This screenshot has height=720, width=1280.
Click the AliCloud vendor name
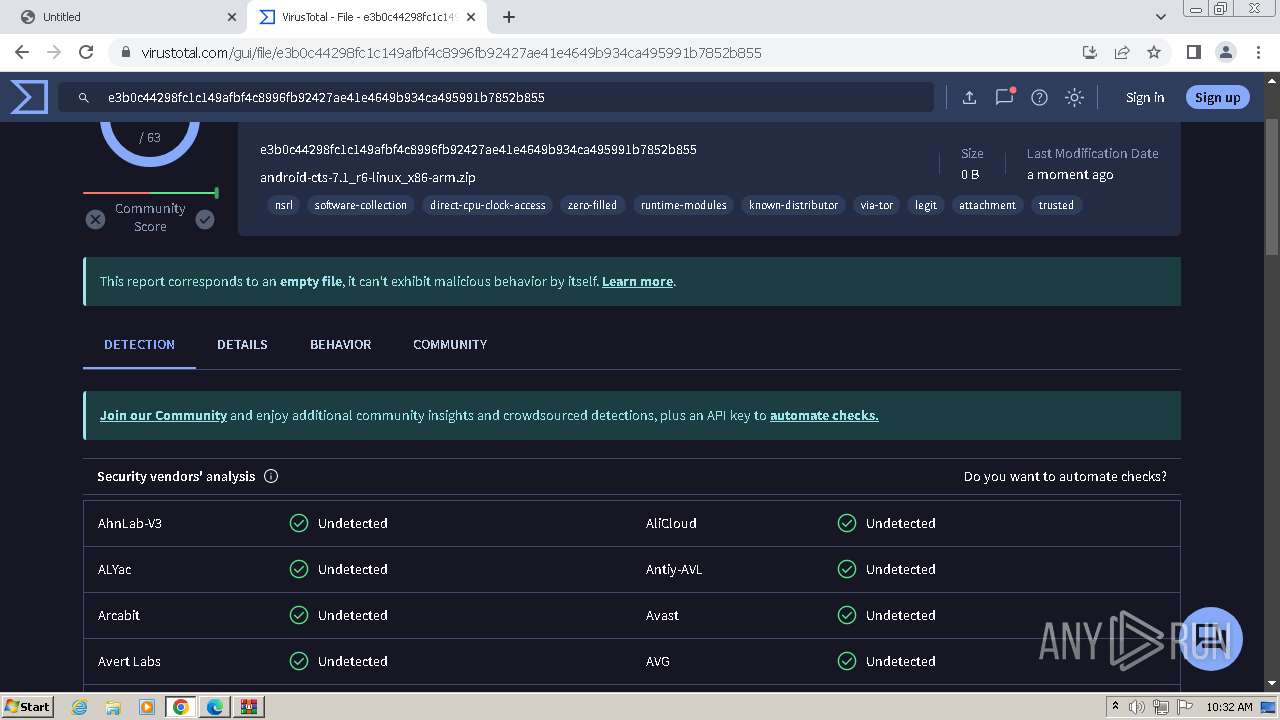[671, 523]
